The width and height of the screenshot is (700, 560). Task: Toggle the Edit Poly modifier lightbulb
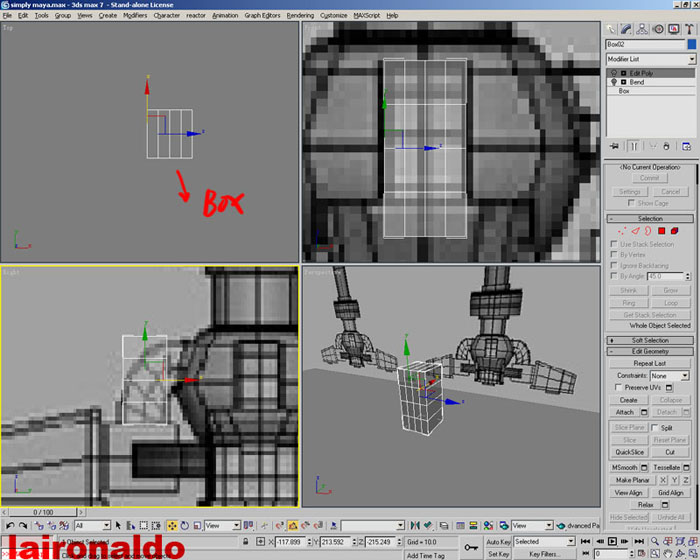[614, 73]
